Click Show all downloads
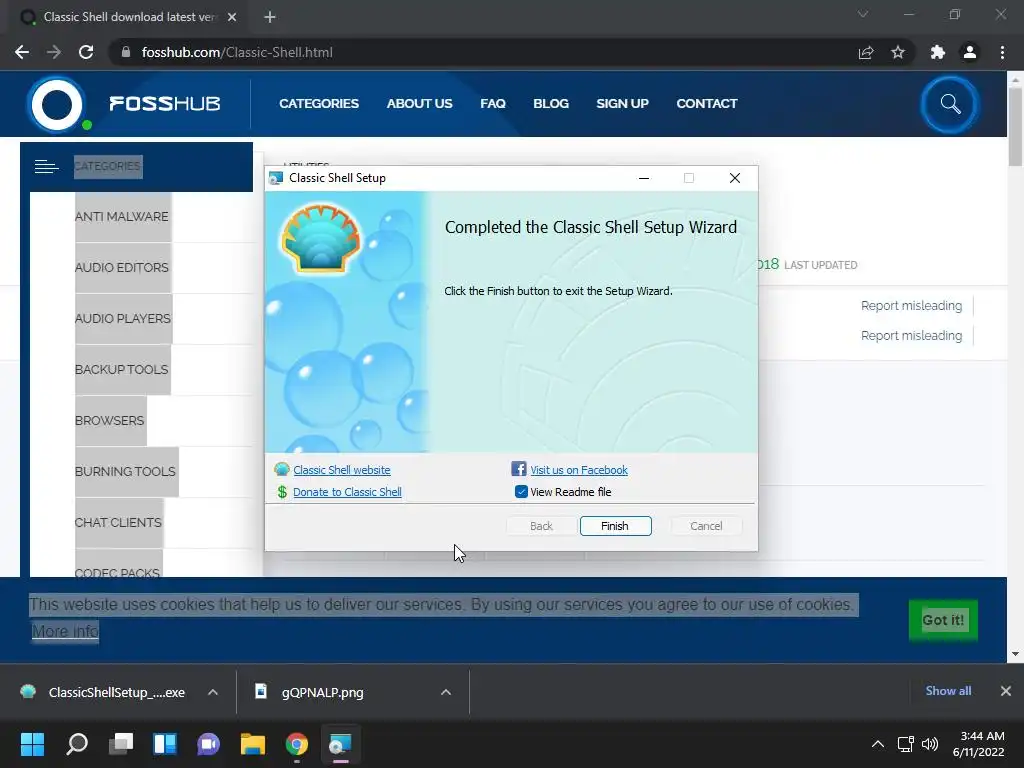The width and height of the screenshot is (1024, 768). (x=948, y=691)
